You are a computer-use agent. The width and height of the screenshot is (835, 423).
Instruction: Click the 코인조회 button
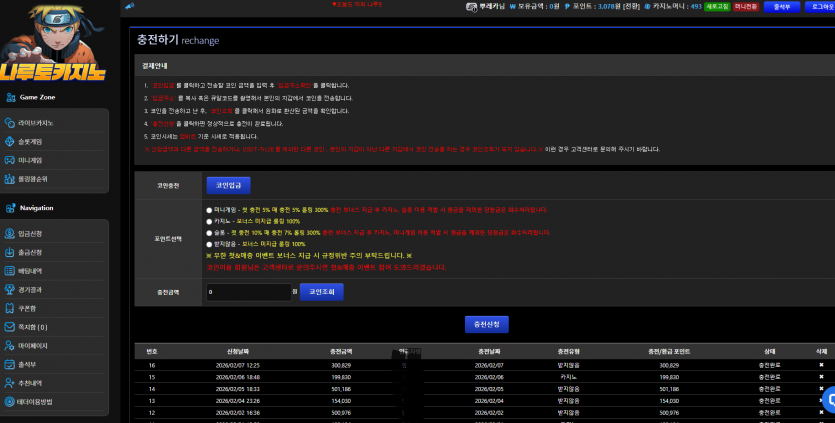(x=322, y=292)
